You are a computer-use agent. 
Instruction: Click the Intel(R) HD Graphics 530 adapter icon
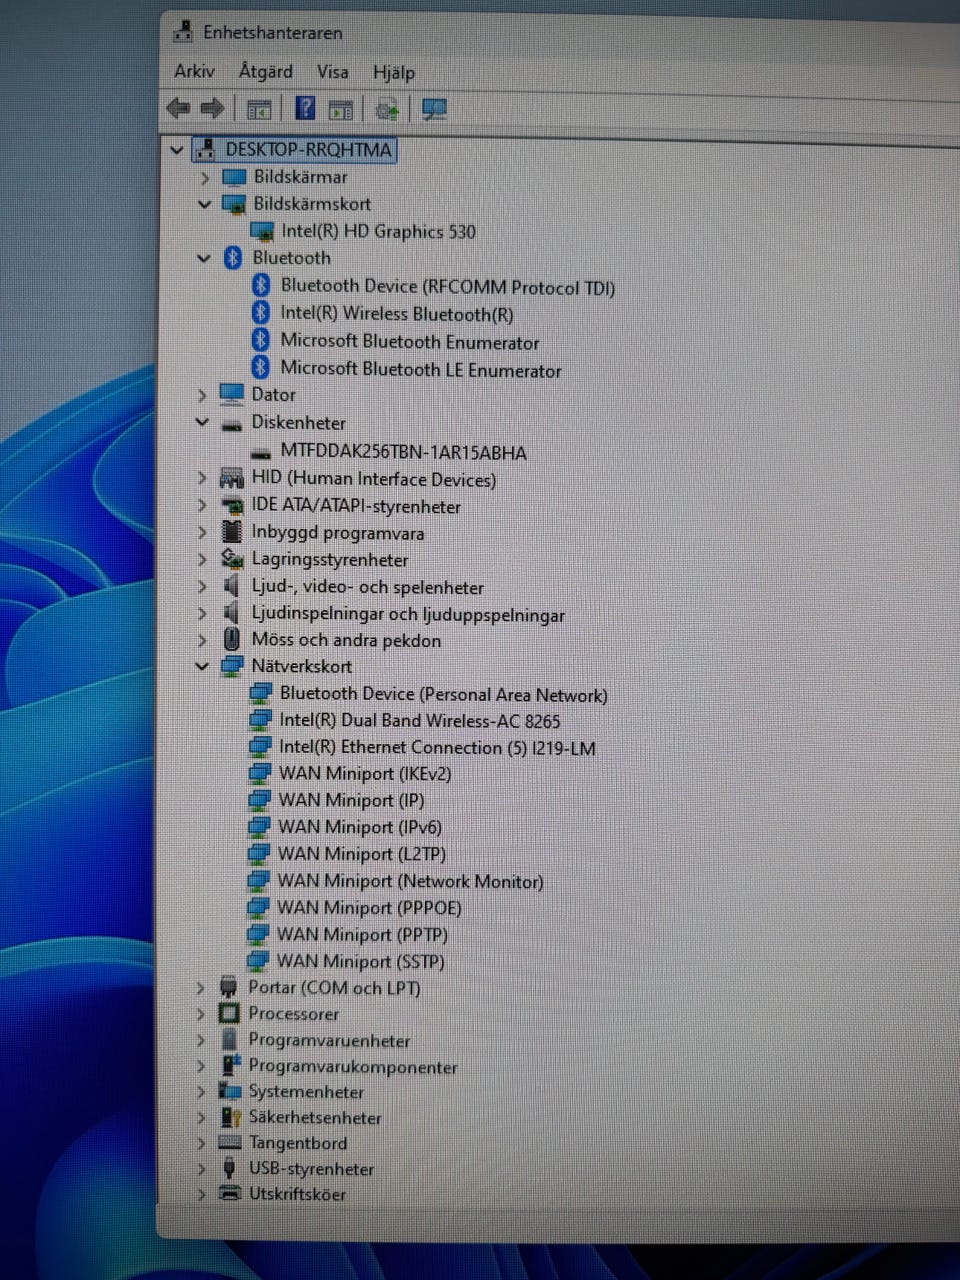coord(261,231)
